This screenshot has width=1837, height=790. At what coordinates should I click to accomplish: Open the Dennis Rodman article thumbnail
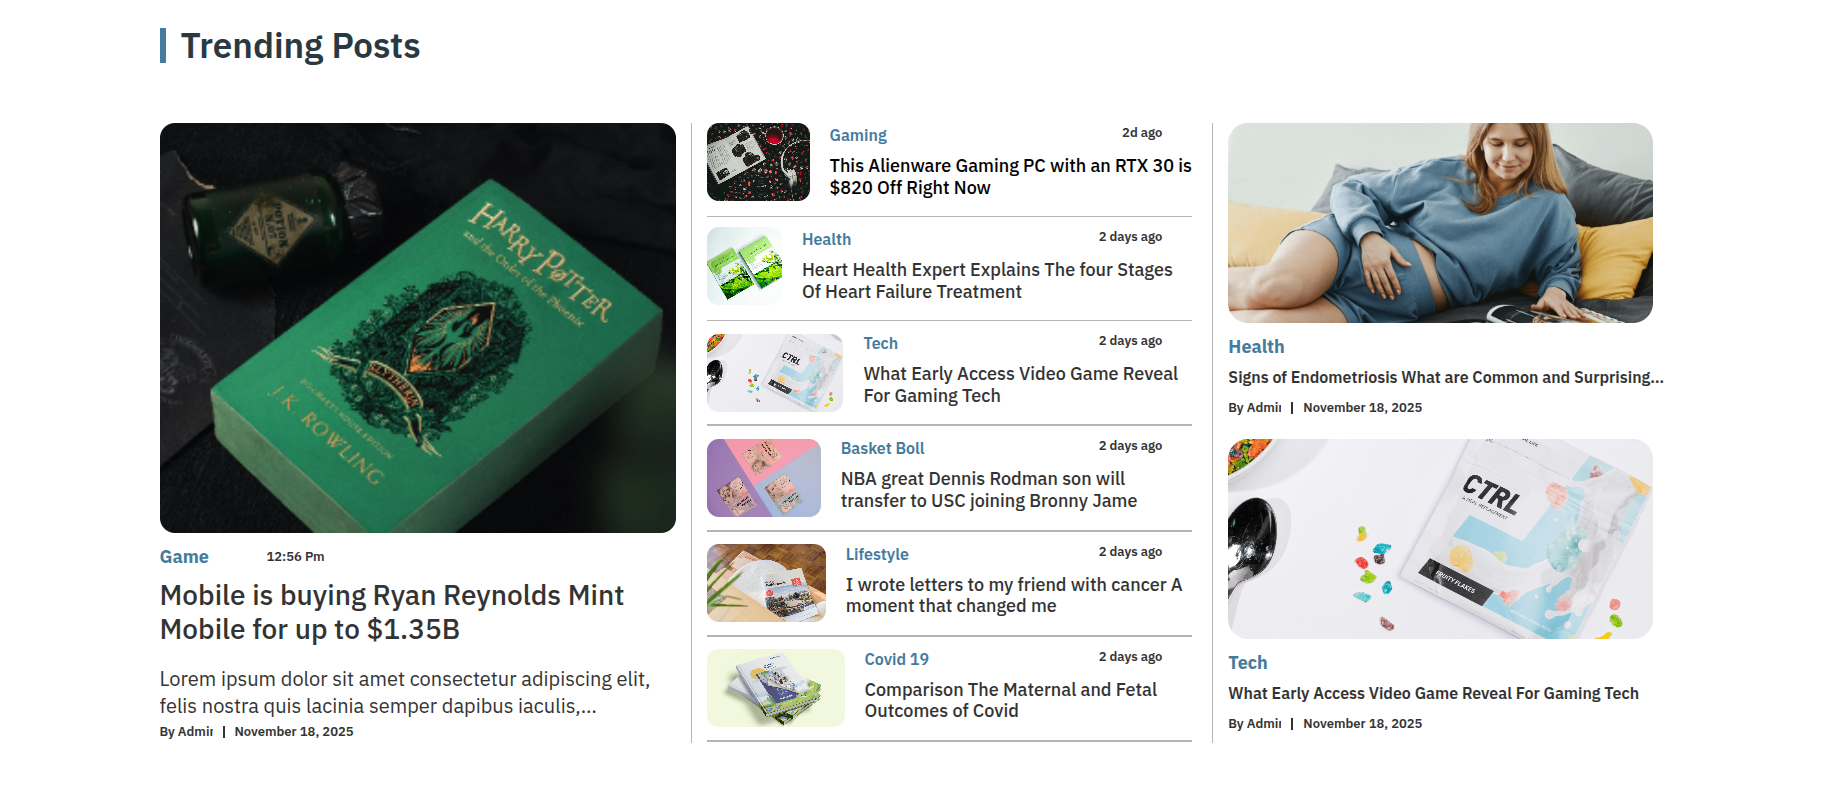[764, 478]
